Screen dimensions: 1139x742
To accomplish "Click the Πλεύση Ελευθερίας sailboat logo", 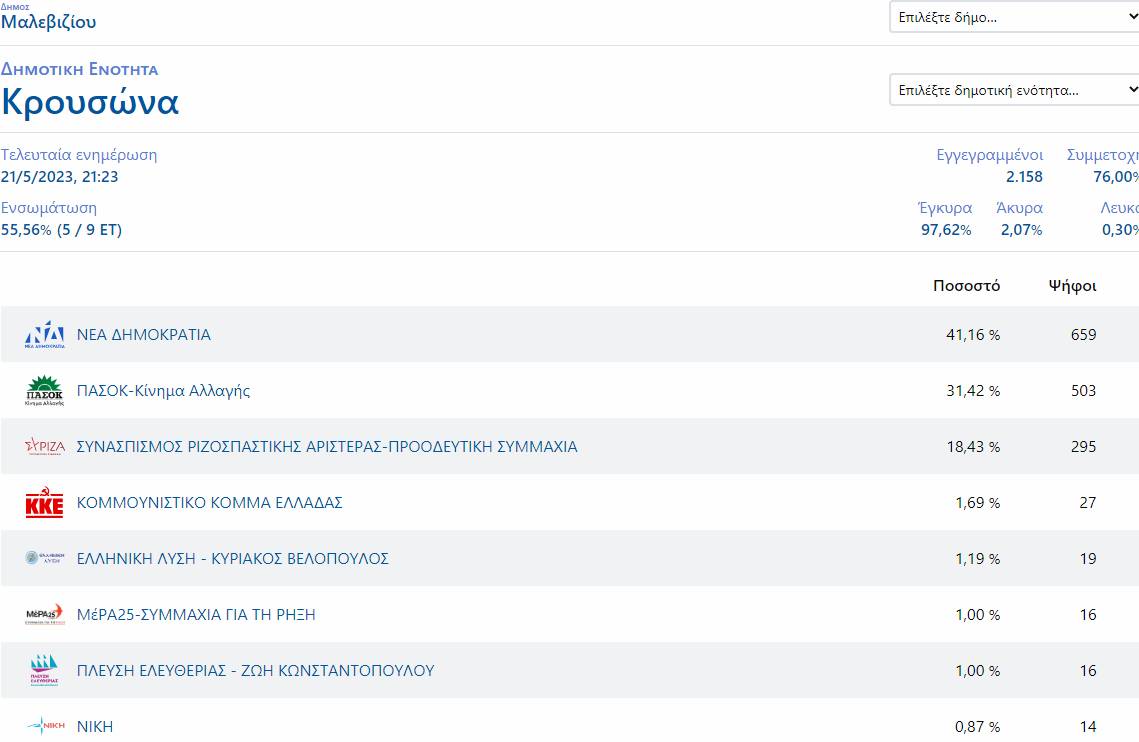I will pos(44,670).
